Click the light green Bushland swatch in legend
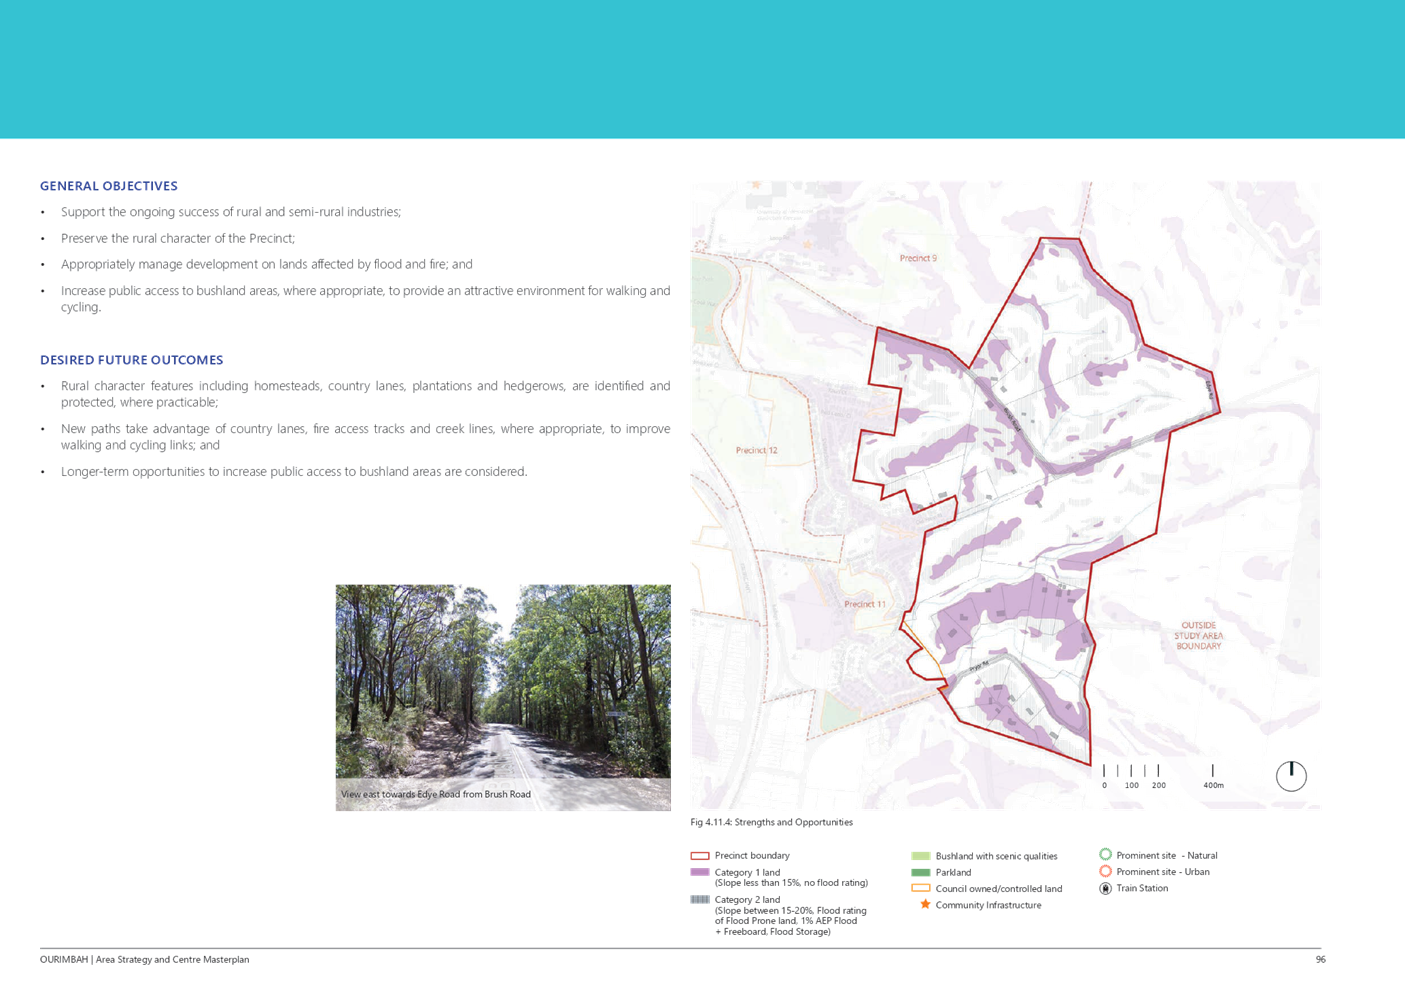Viewport: 1405px width, 994px height. click(x=921, y=856)
